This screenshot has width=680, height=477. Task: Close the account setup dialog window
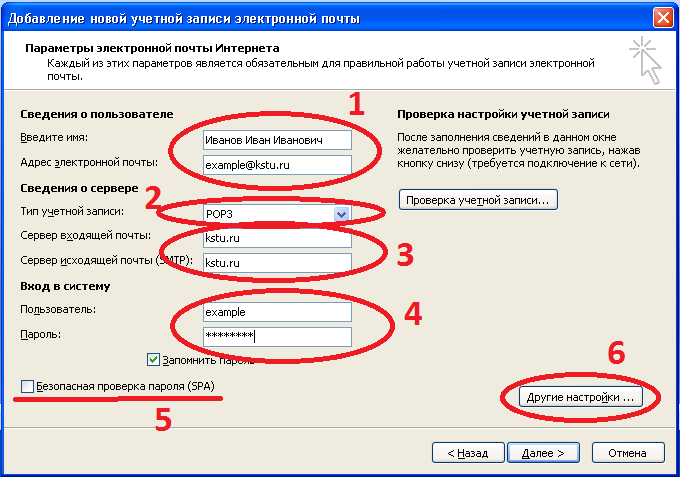click(x=662, y=17)
